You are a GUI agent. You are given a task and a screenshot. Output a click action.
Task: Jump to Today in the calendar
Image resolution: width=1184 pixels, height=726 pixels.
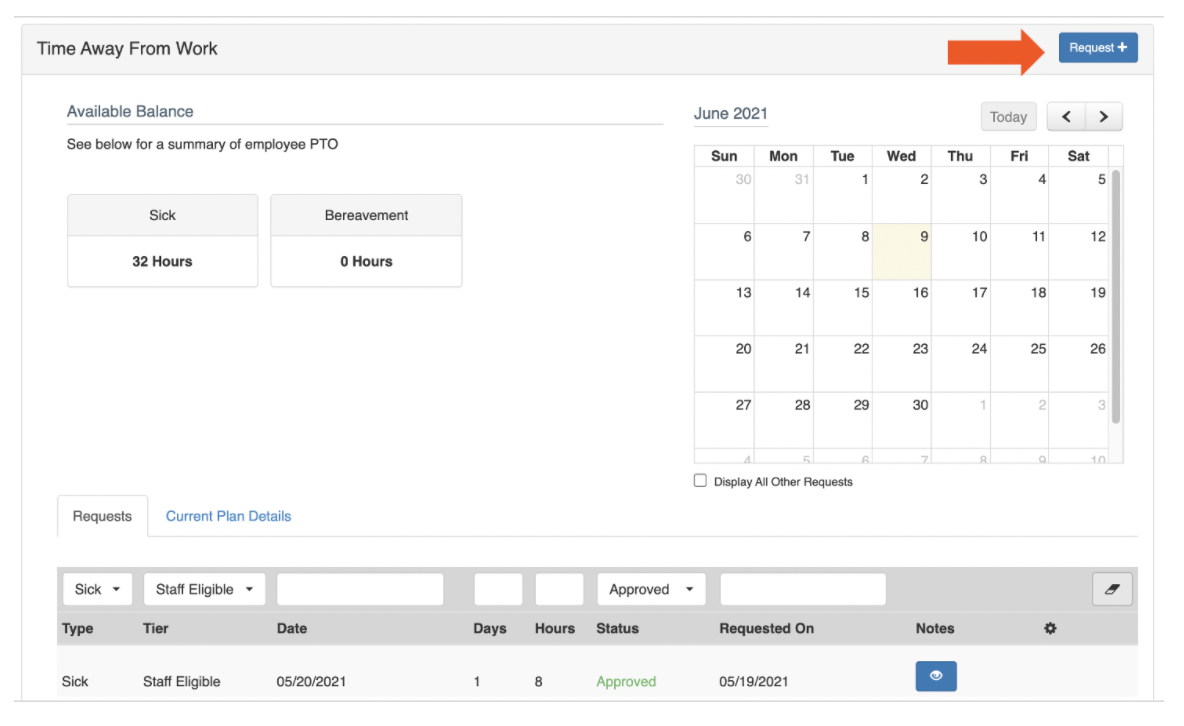tap(1008, 117)
